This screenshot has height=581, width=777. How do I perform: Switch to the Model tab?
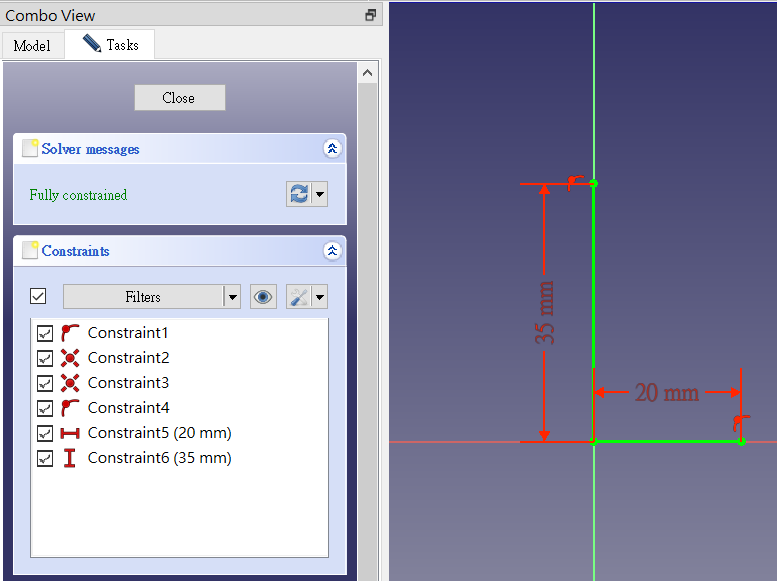click(33, 46)
